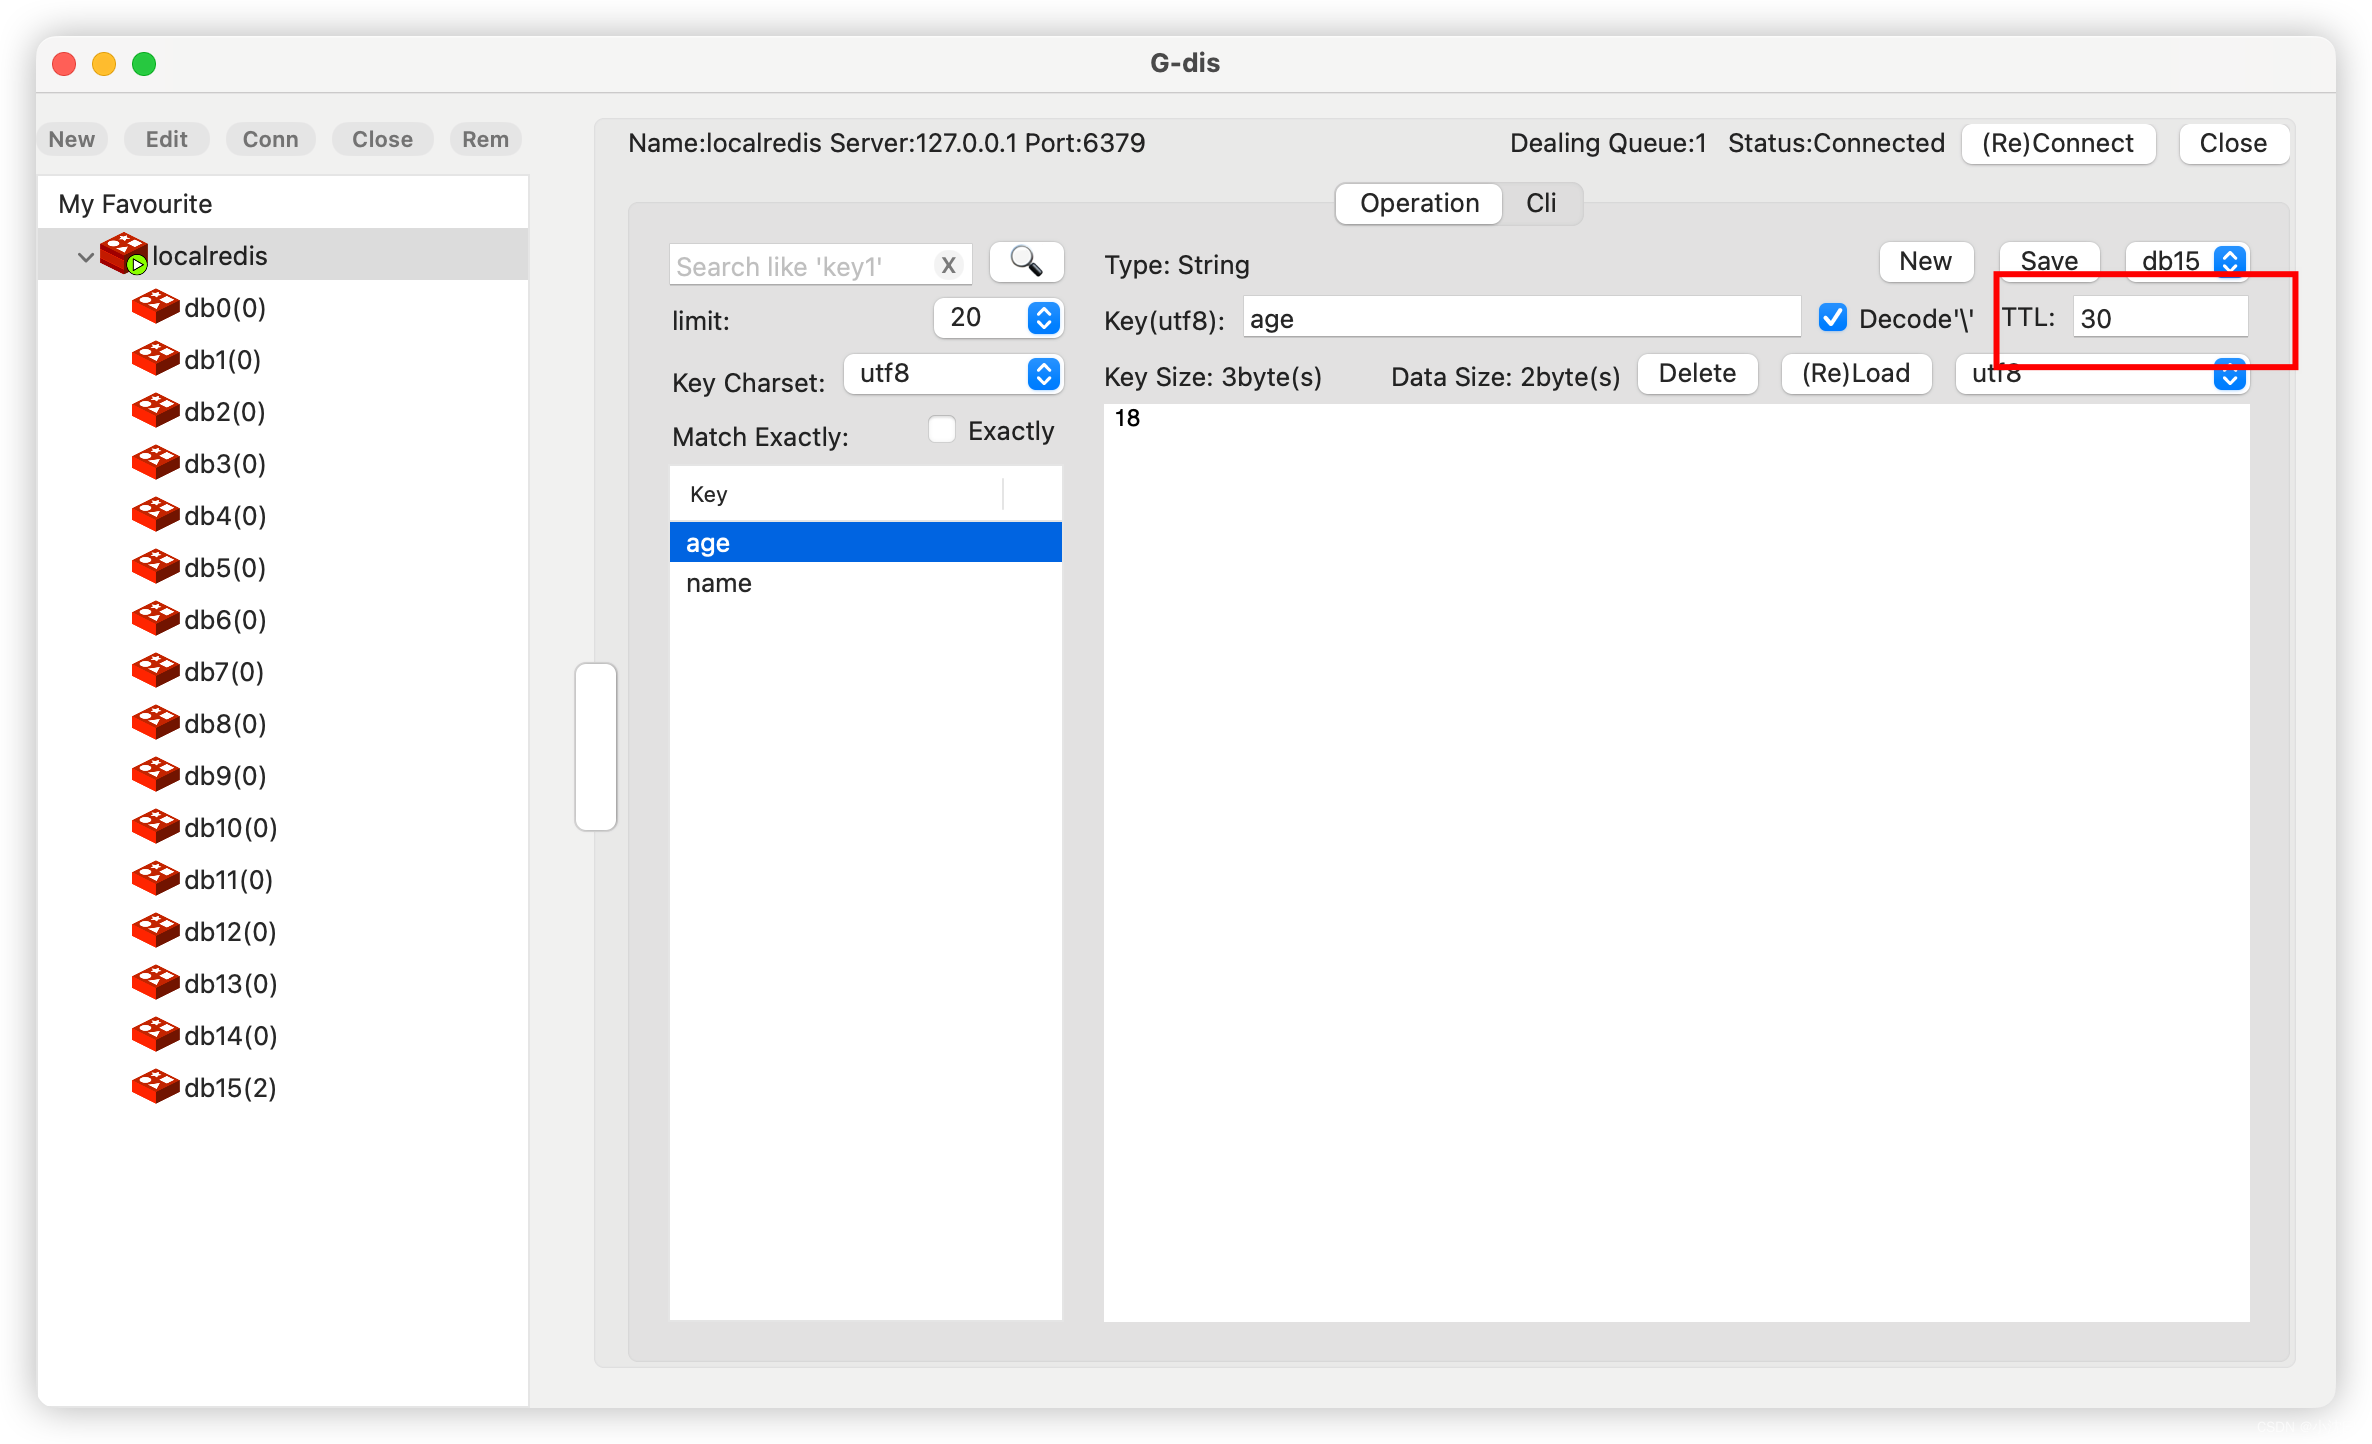Screen dimensions: 2372x1444
Task: Select the db13(0) tree item label
Action: click(x=231, y=984)
